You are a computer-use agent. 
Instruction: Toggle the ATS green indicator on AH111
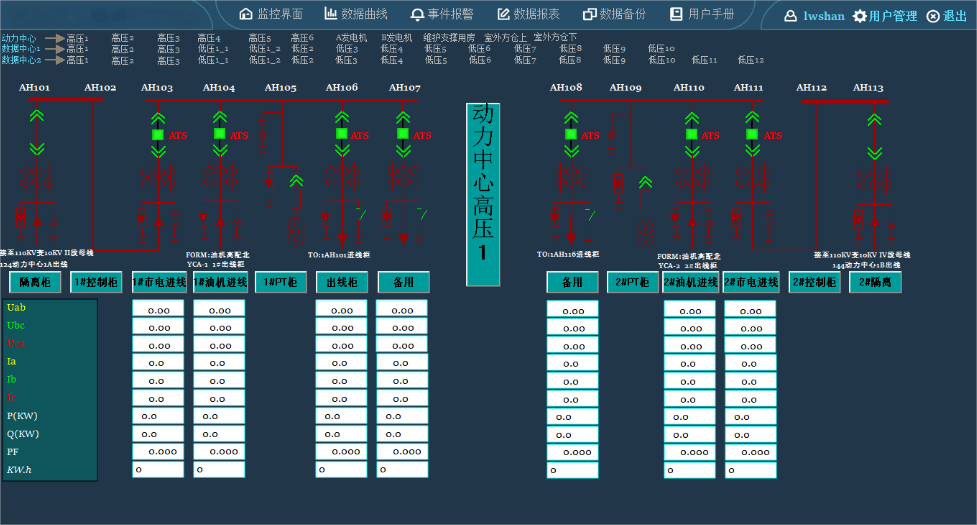tap(752, 134)
